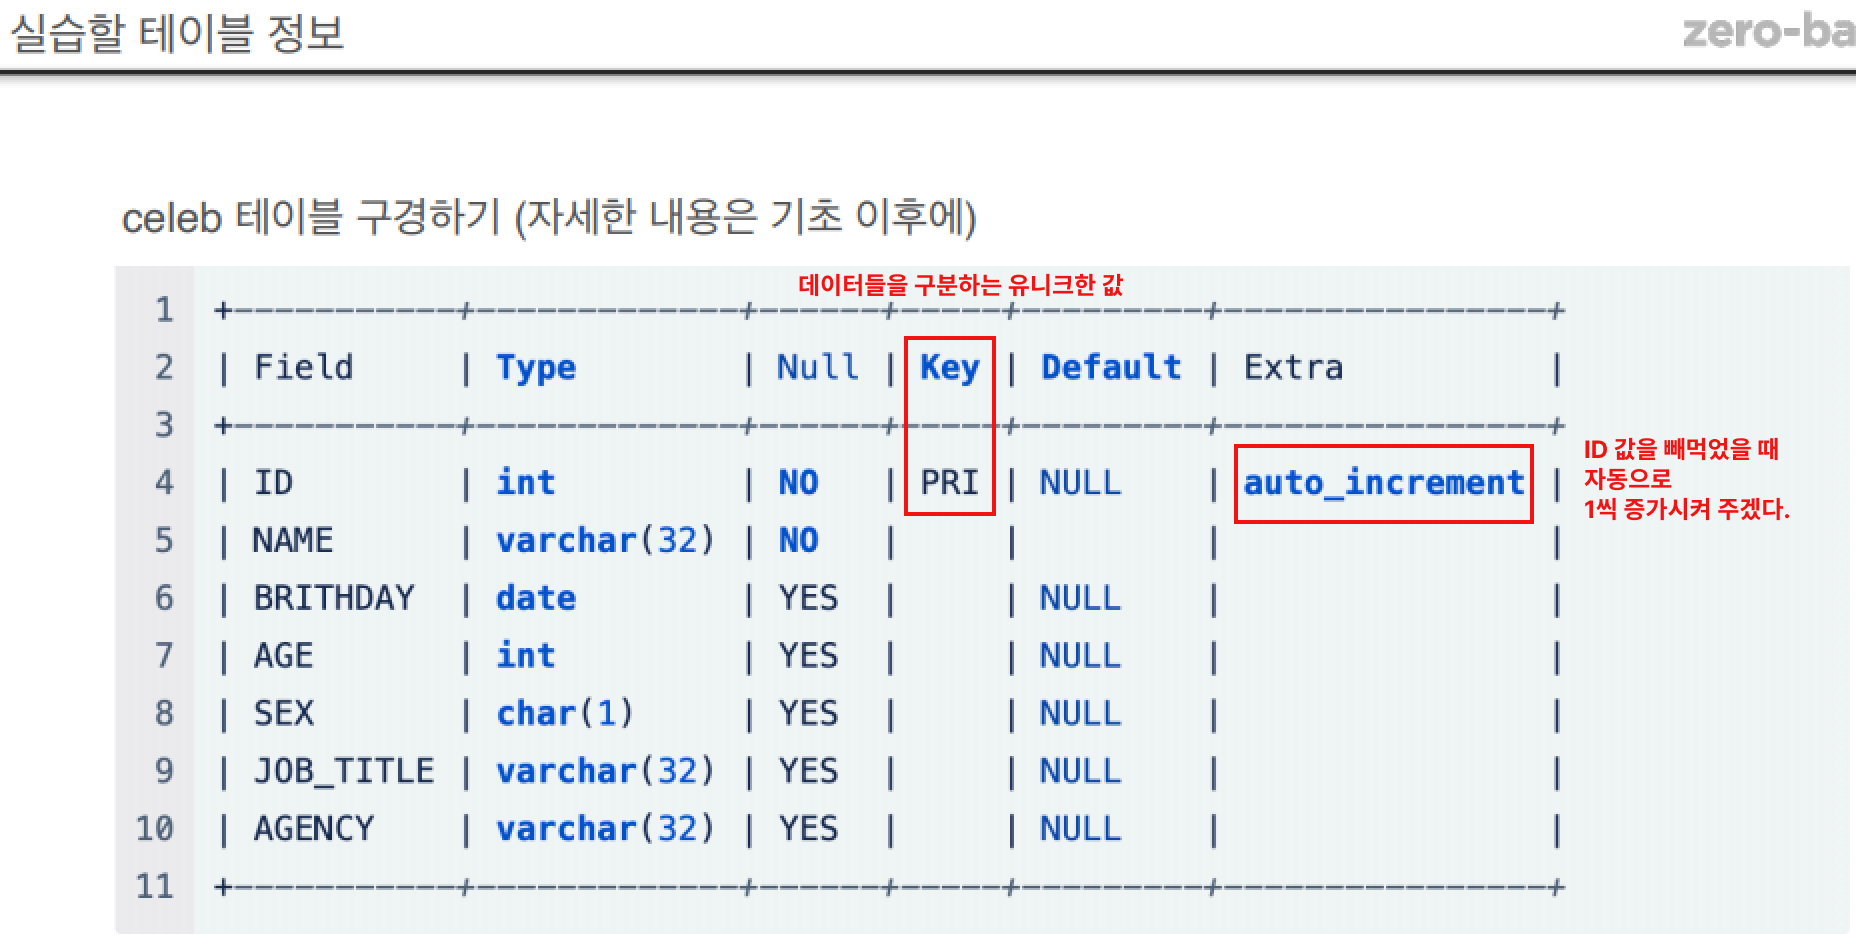
Task: Click the 'BRITHDAY' field name cell
Action: [334, 598]
